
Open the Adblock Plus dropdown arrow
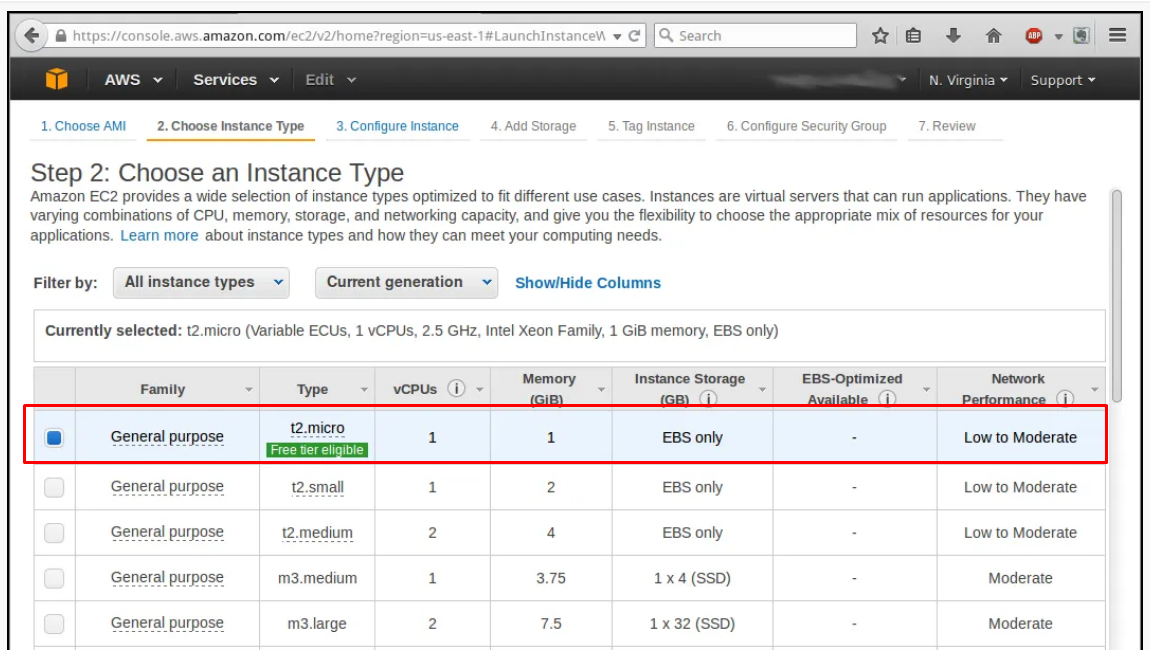tap(1058, 36)
